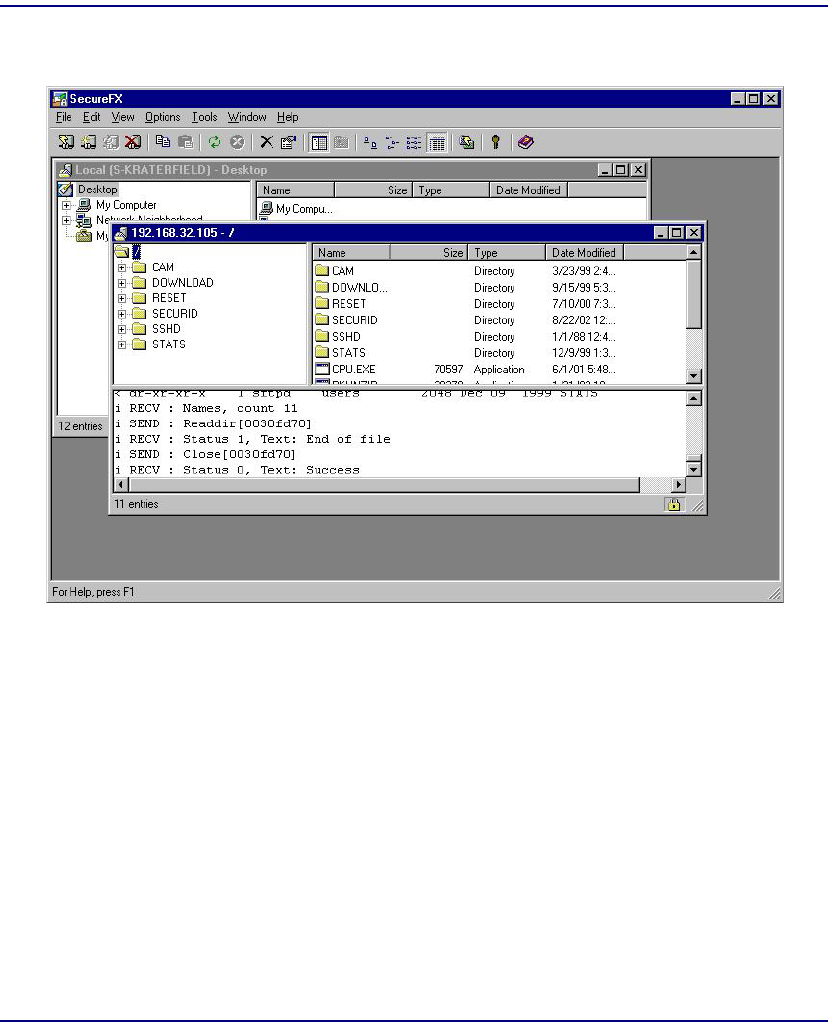The image size is (828, 1031).
Task: Click the Properties toolbar icon
Action: click(x=289, y=142)
